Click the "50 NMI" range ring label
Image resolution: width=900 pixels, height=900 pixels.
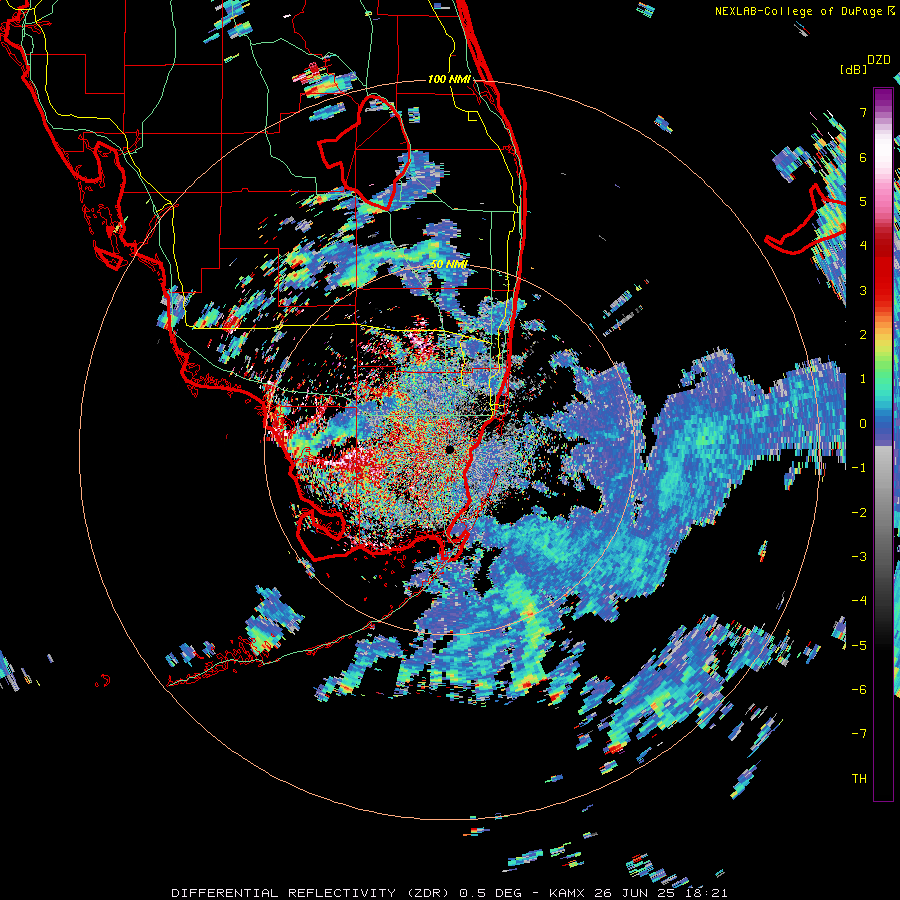click(x=449, y=264)
